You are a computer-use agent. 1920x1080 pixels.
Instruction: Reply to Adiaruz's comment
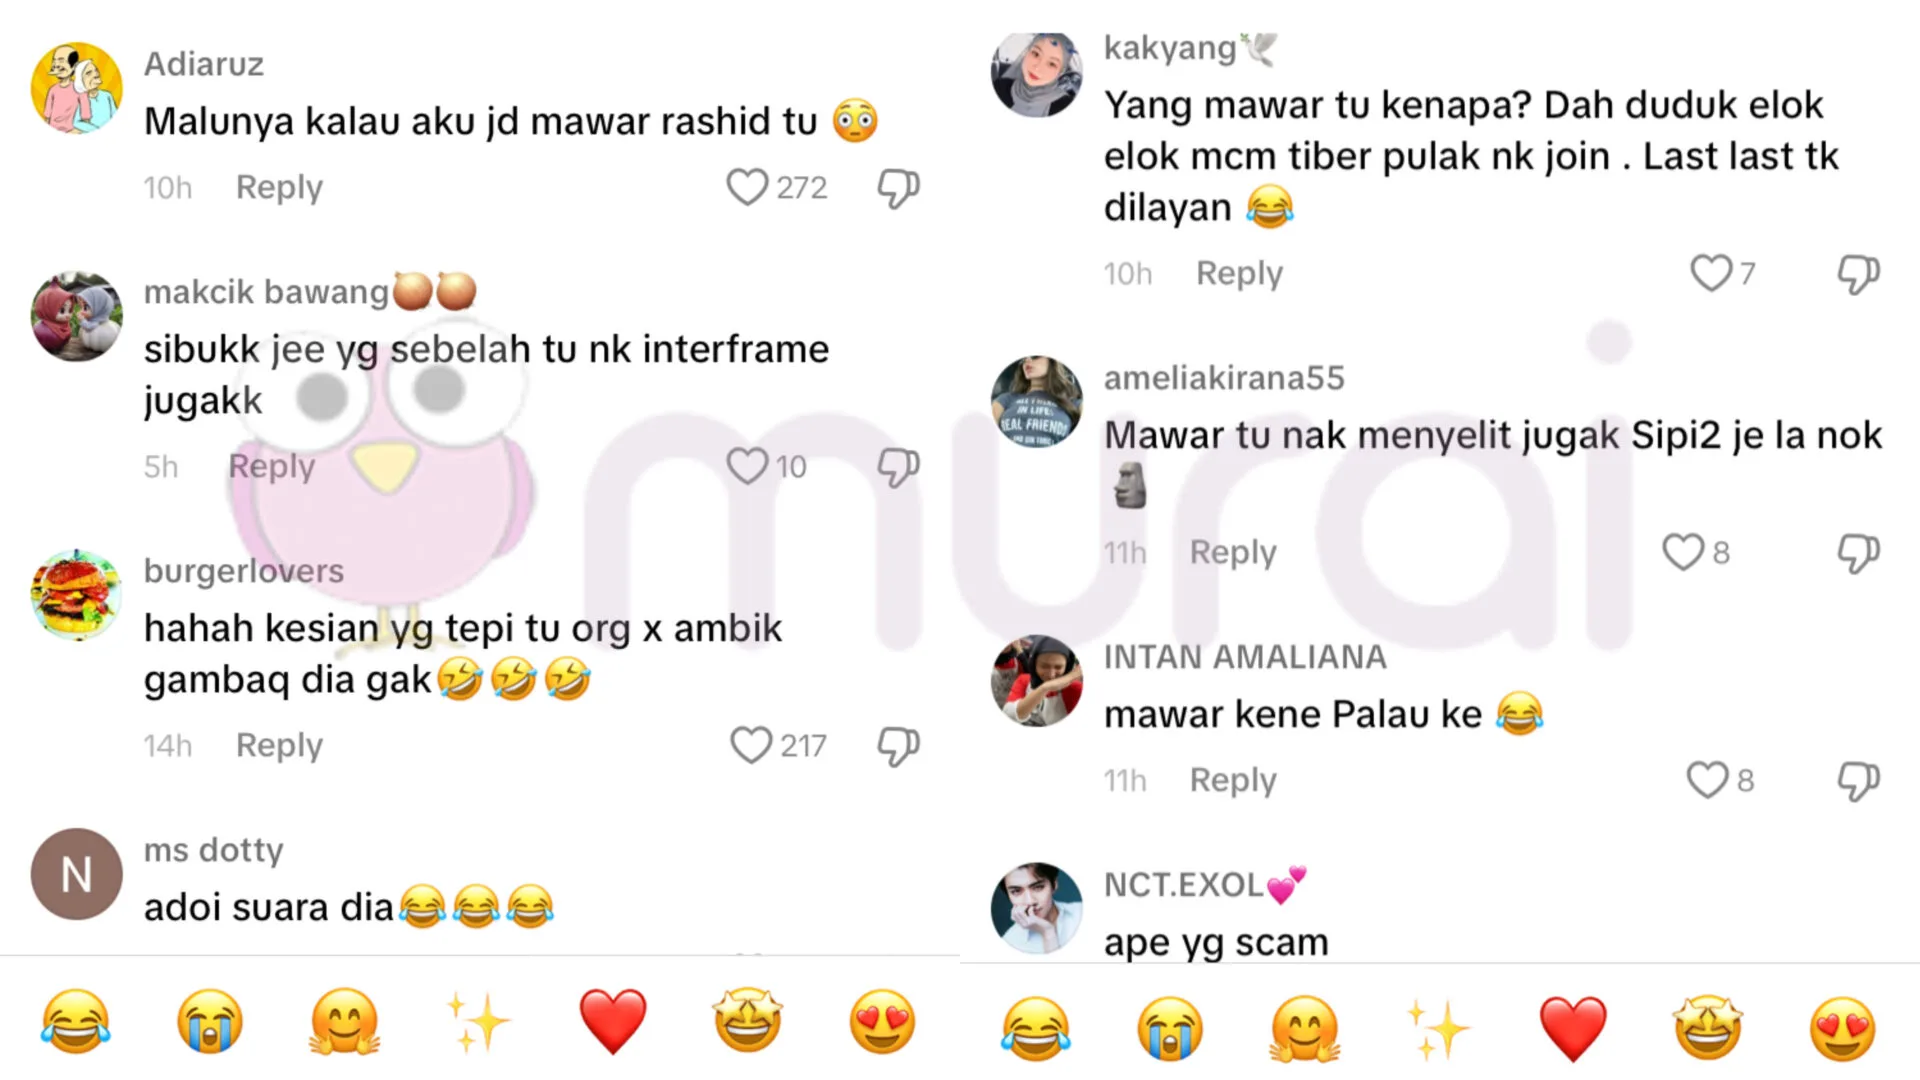point(279,187)
